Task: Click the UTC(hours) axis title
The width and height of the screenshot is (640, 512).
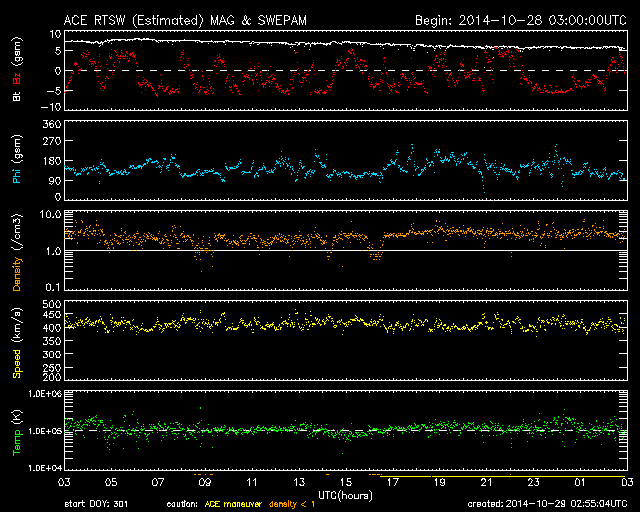Action: click(347, 494)
